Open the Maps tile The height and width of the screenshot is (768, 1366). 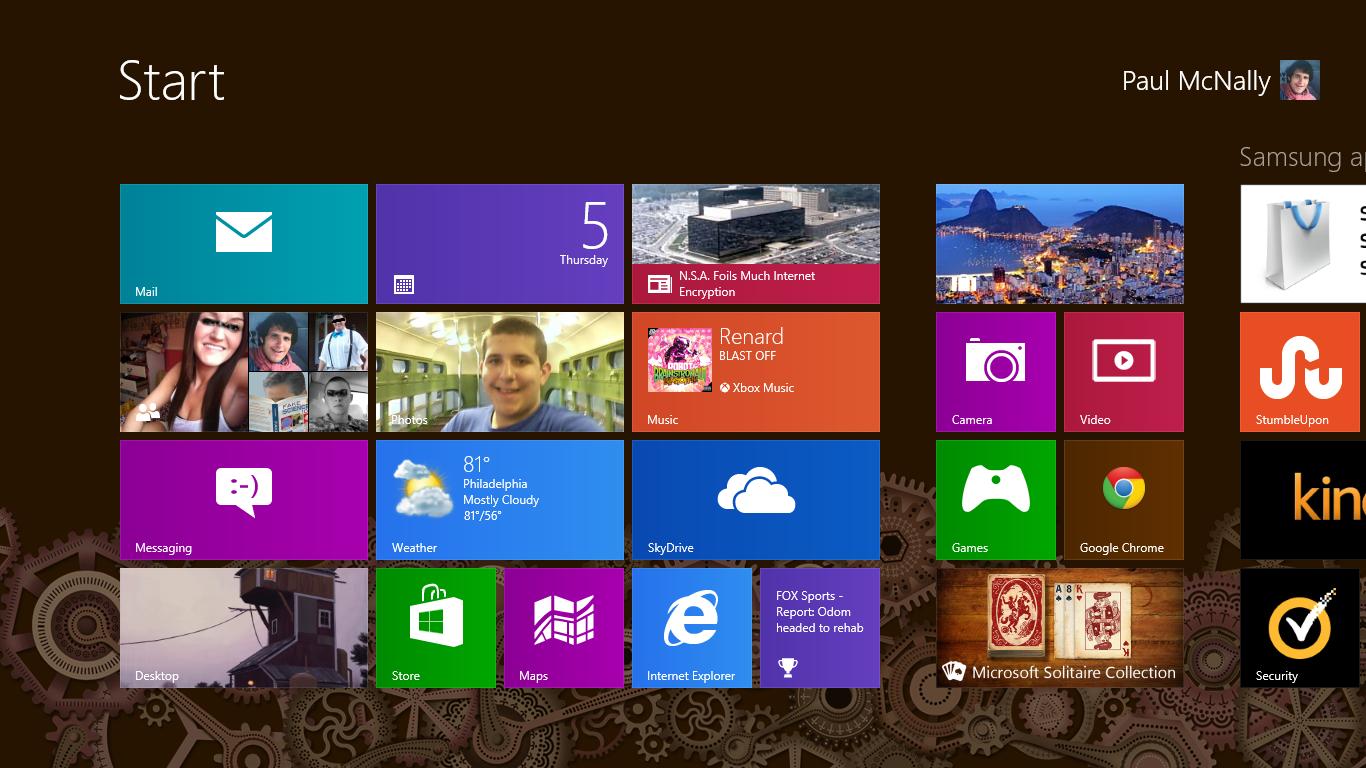click(564, 628)
